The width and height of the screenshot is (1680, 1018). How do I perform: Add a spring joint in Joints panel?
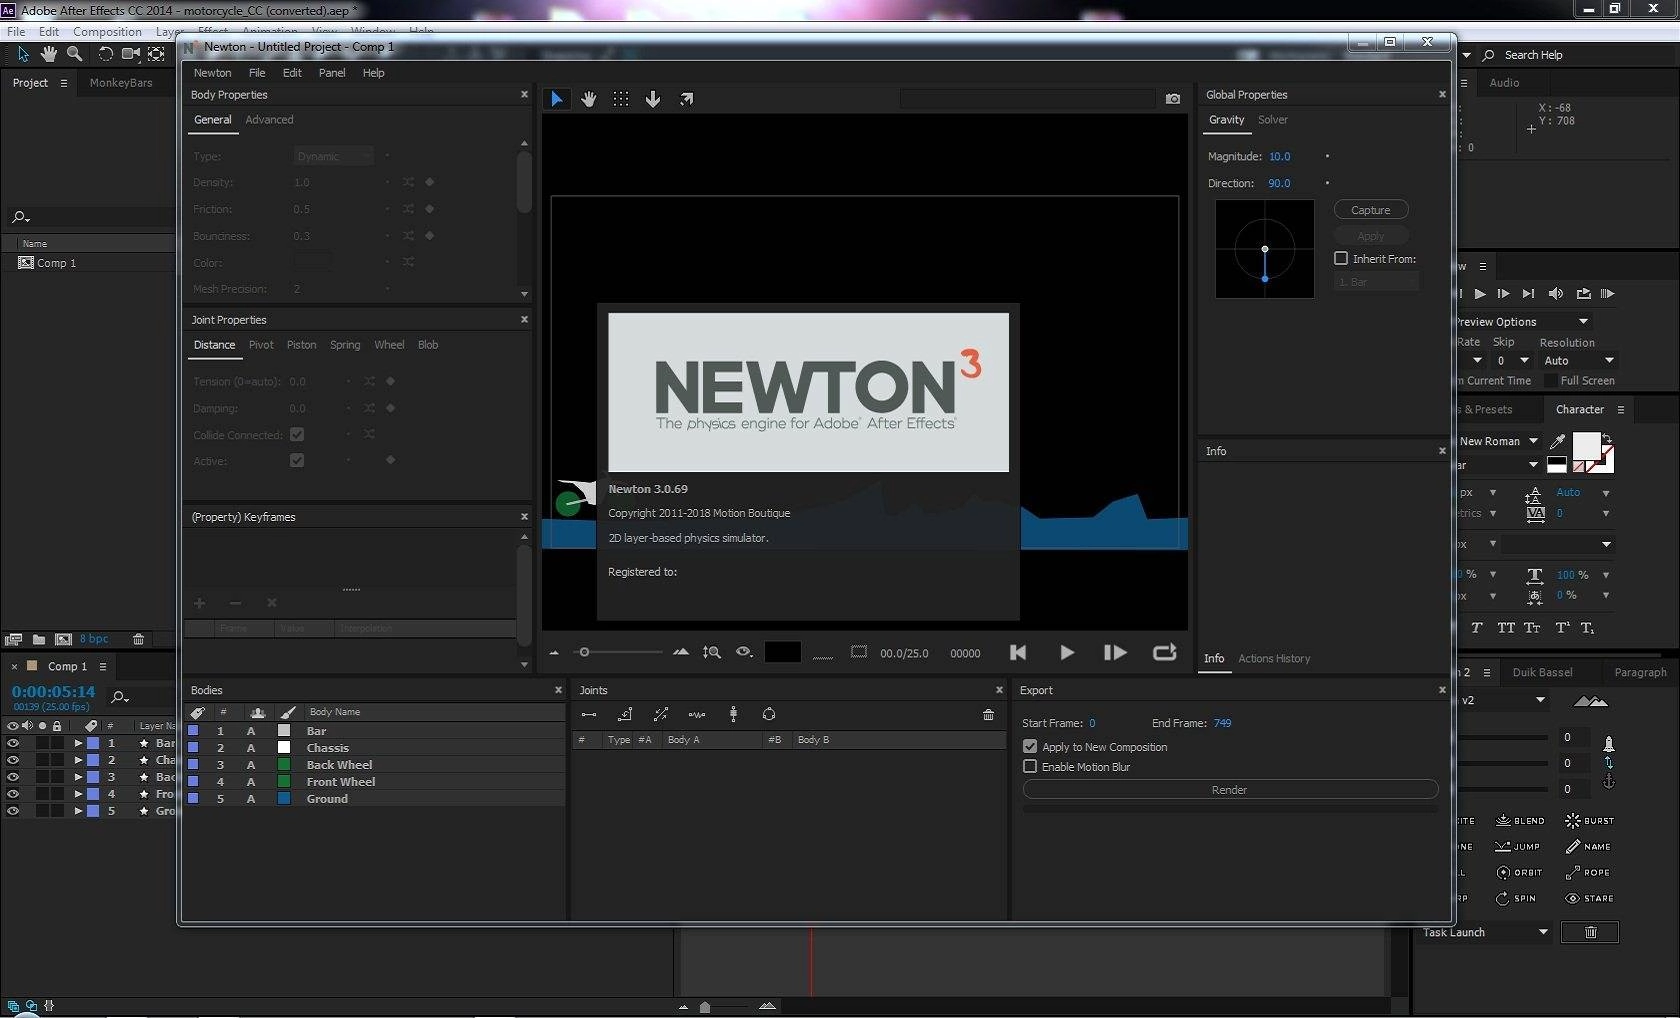click(x=697, y=714)
